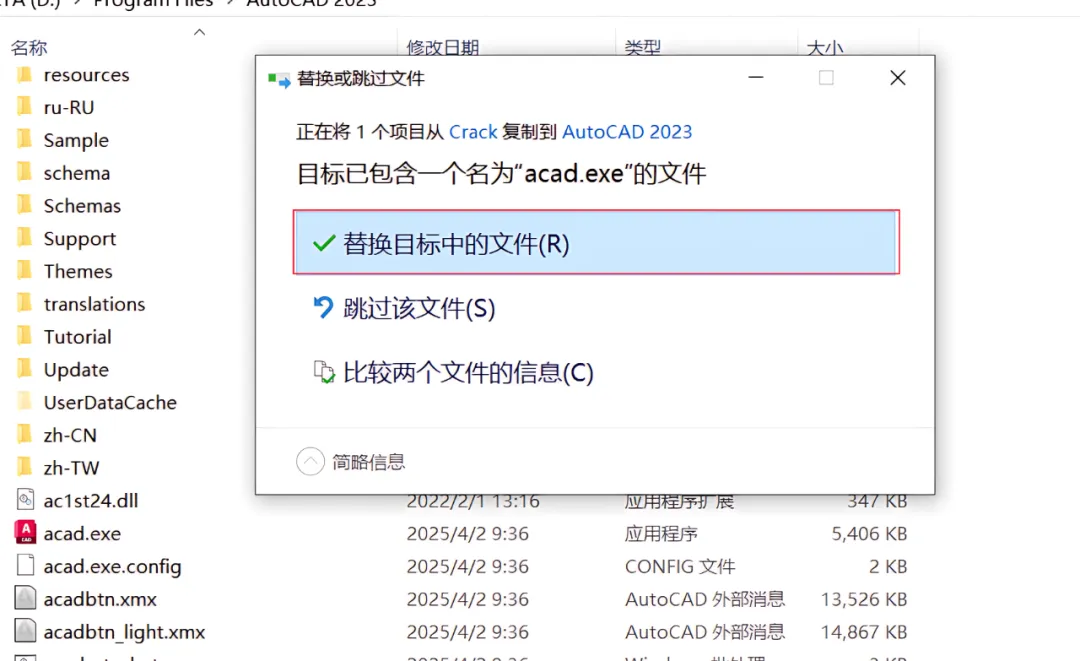The width and height of the screenshot is (1080, 661).
Task: Click the translations folder icon
Action: pos(24,303)
